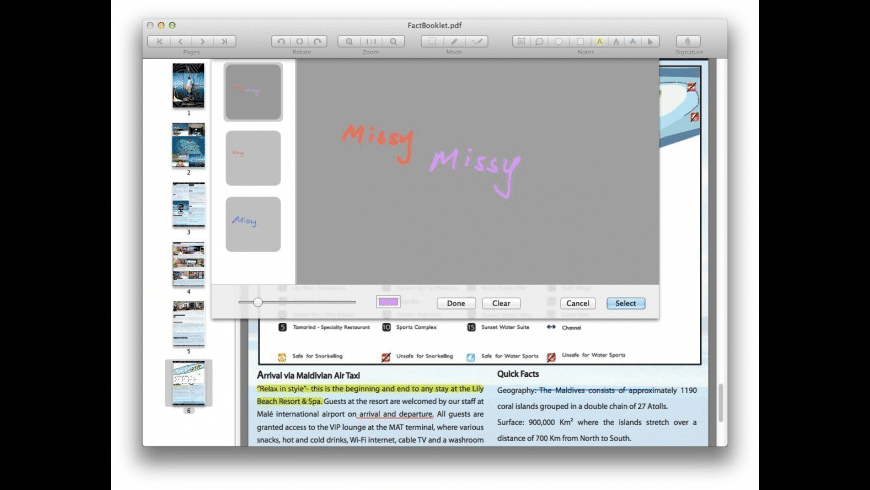The height and width of the screenshot is (490, 870).
Task: Select the first saved Missy signature
Action: tap(253, 92)
